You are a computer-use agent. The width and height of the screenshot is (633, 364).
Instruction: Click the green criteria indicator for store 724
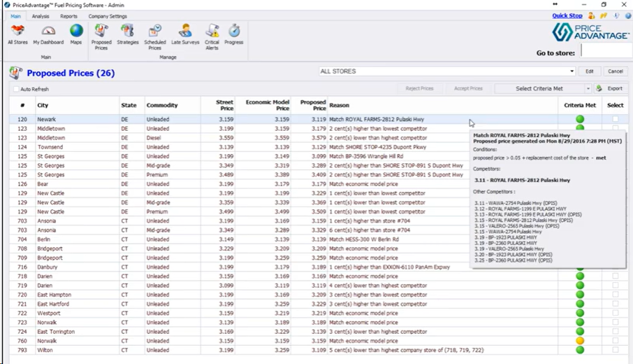(x=580, y=331)
